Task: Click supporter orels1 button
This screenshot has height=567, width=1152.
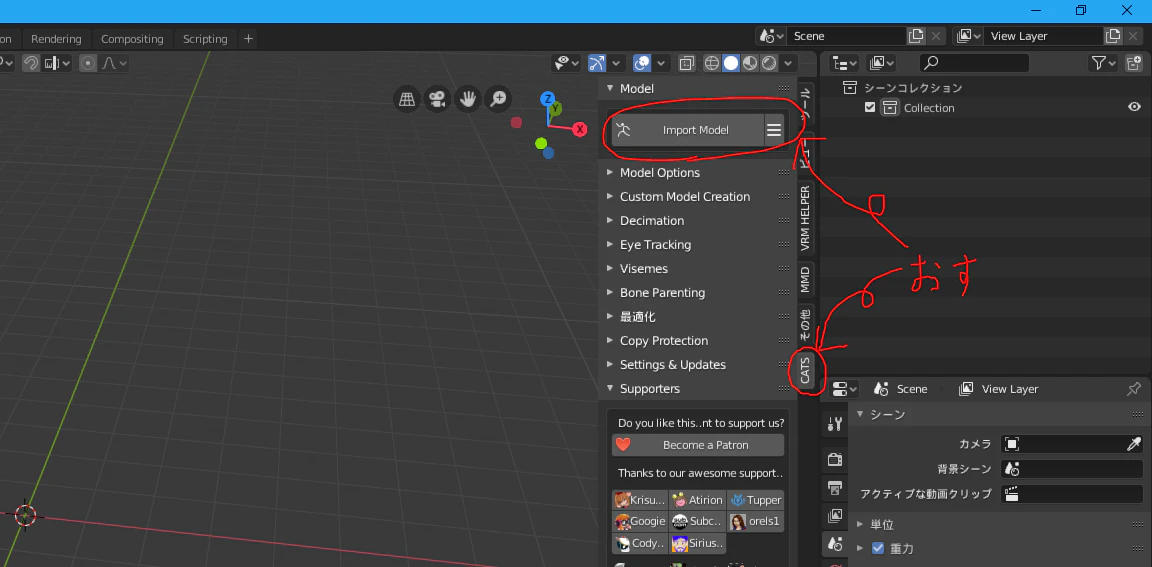Action: [x=756, y=521]
